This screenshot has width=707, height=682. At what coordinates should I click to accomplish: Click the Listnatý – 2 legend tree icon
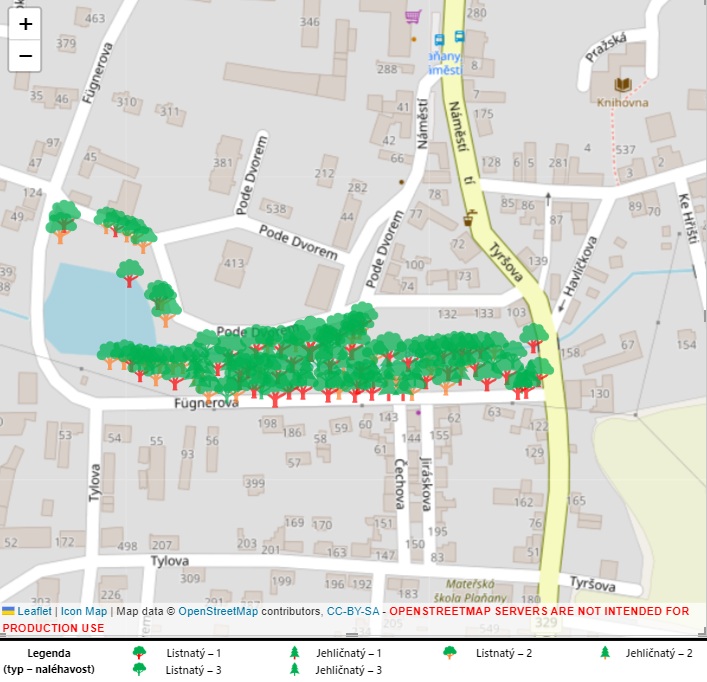pyautogui.click(x=450, y=653)
